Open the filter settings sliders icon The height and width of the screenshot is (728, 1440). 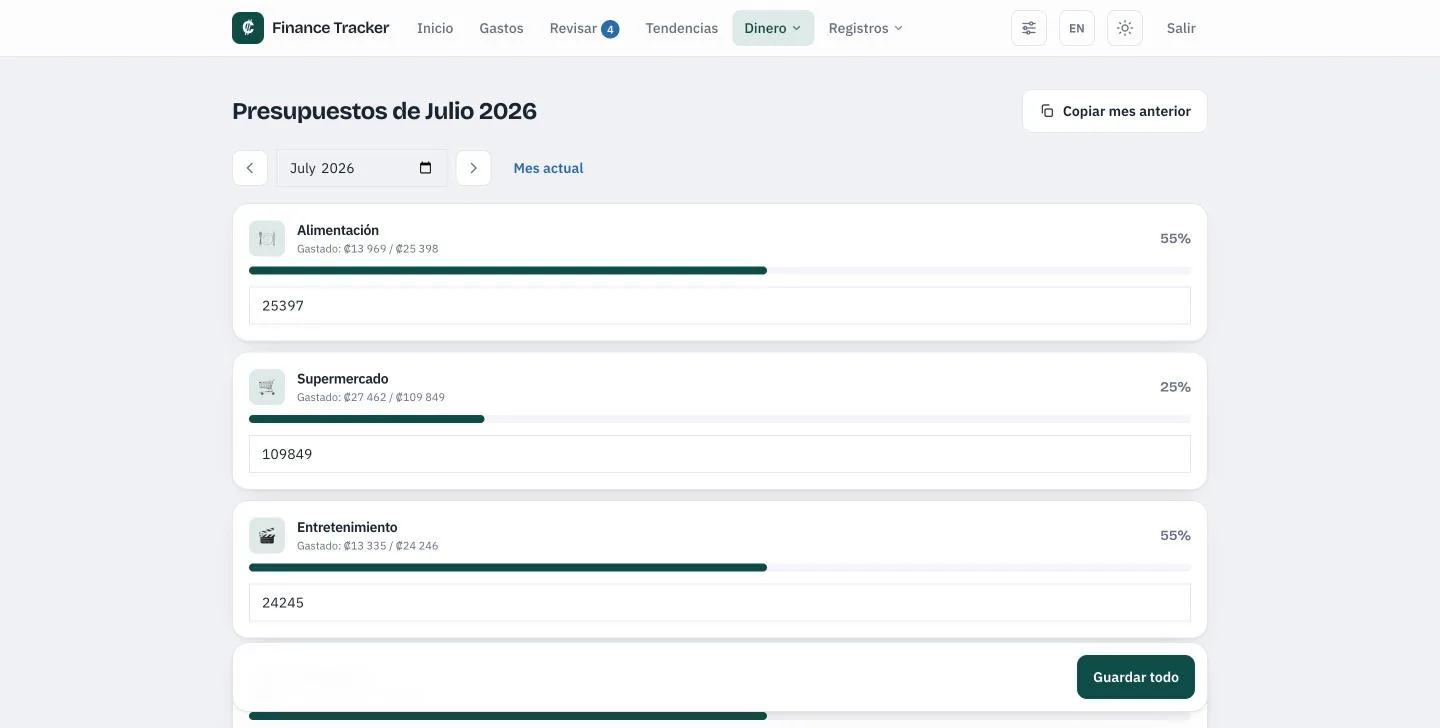click(1029, 28)
